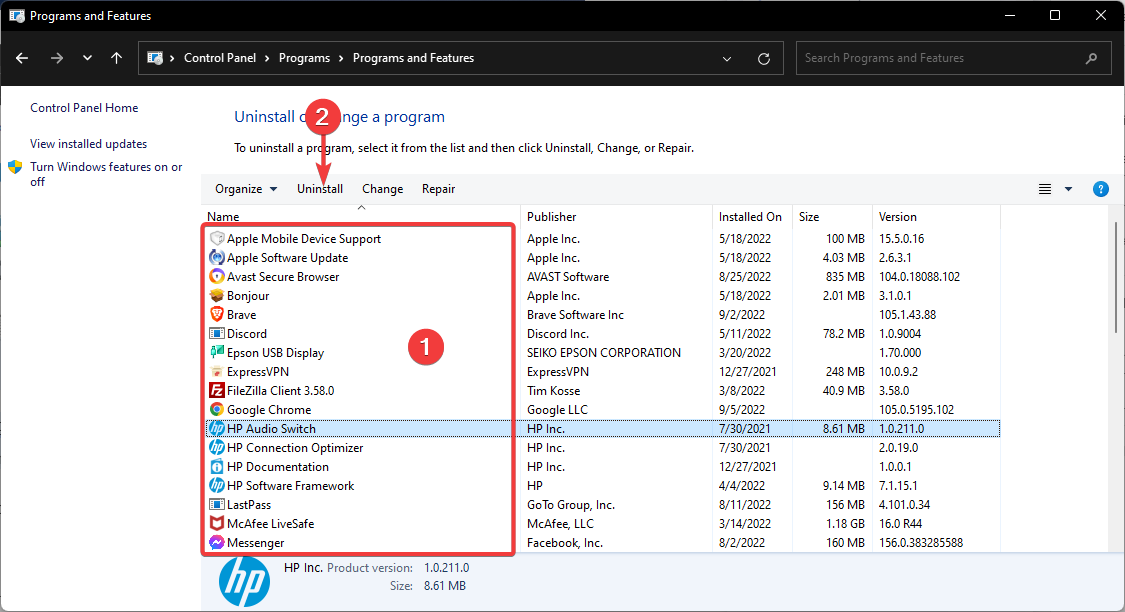The width and height of the screenshot is (1125, 612).
Task: Click the Back navigation arrow
Action: [x=22, y=58]
